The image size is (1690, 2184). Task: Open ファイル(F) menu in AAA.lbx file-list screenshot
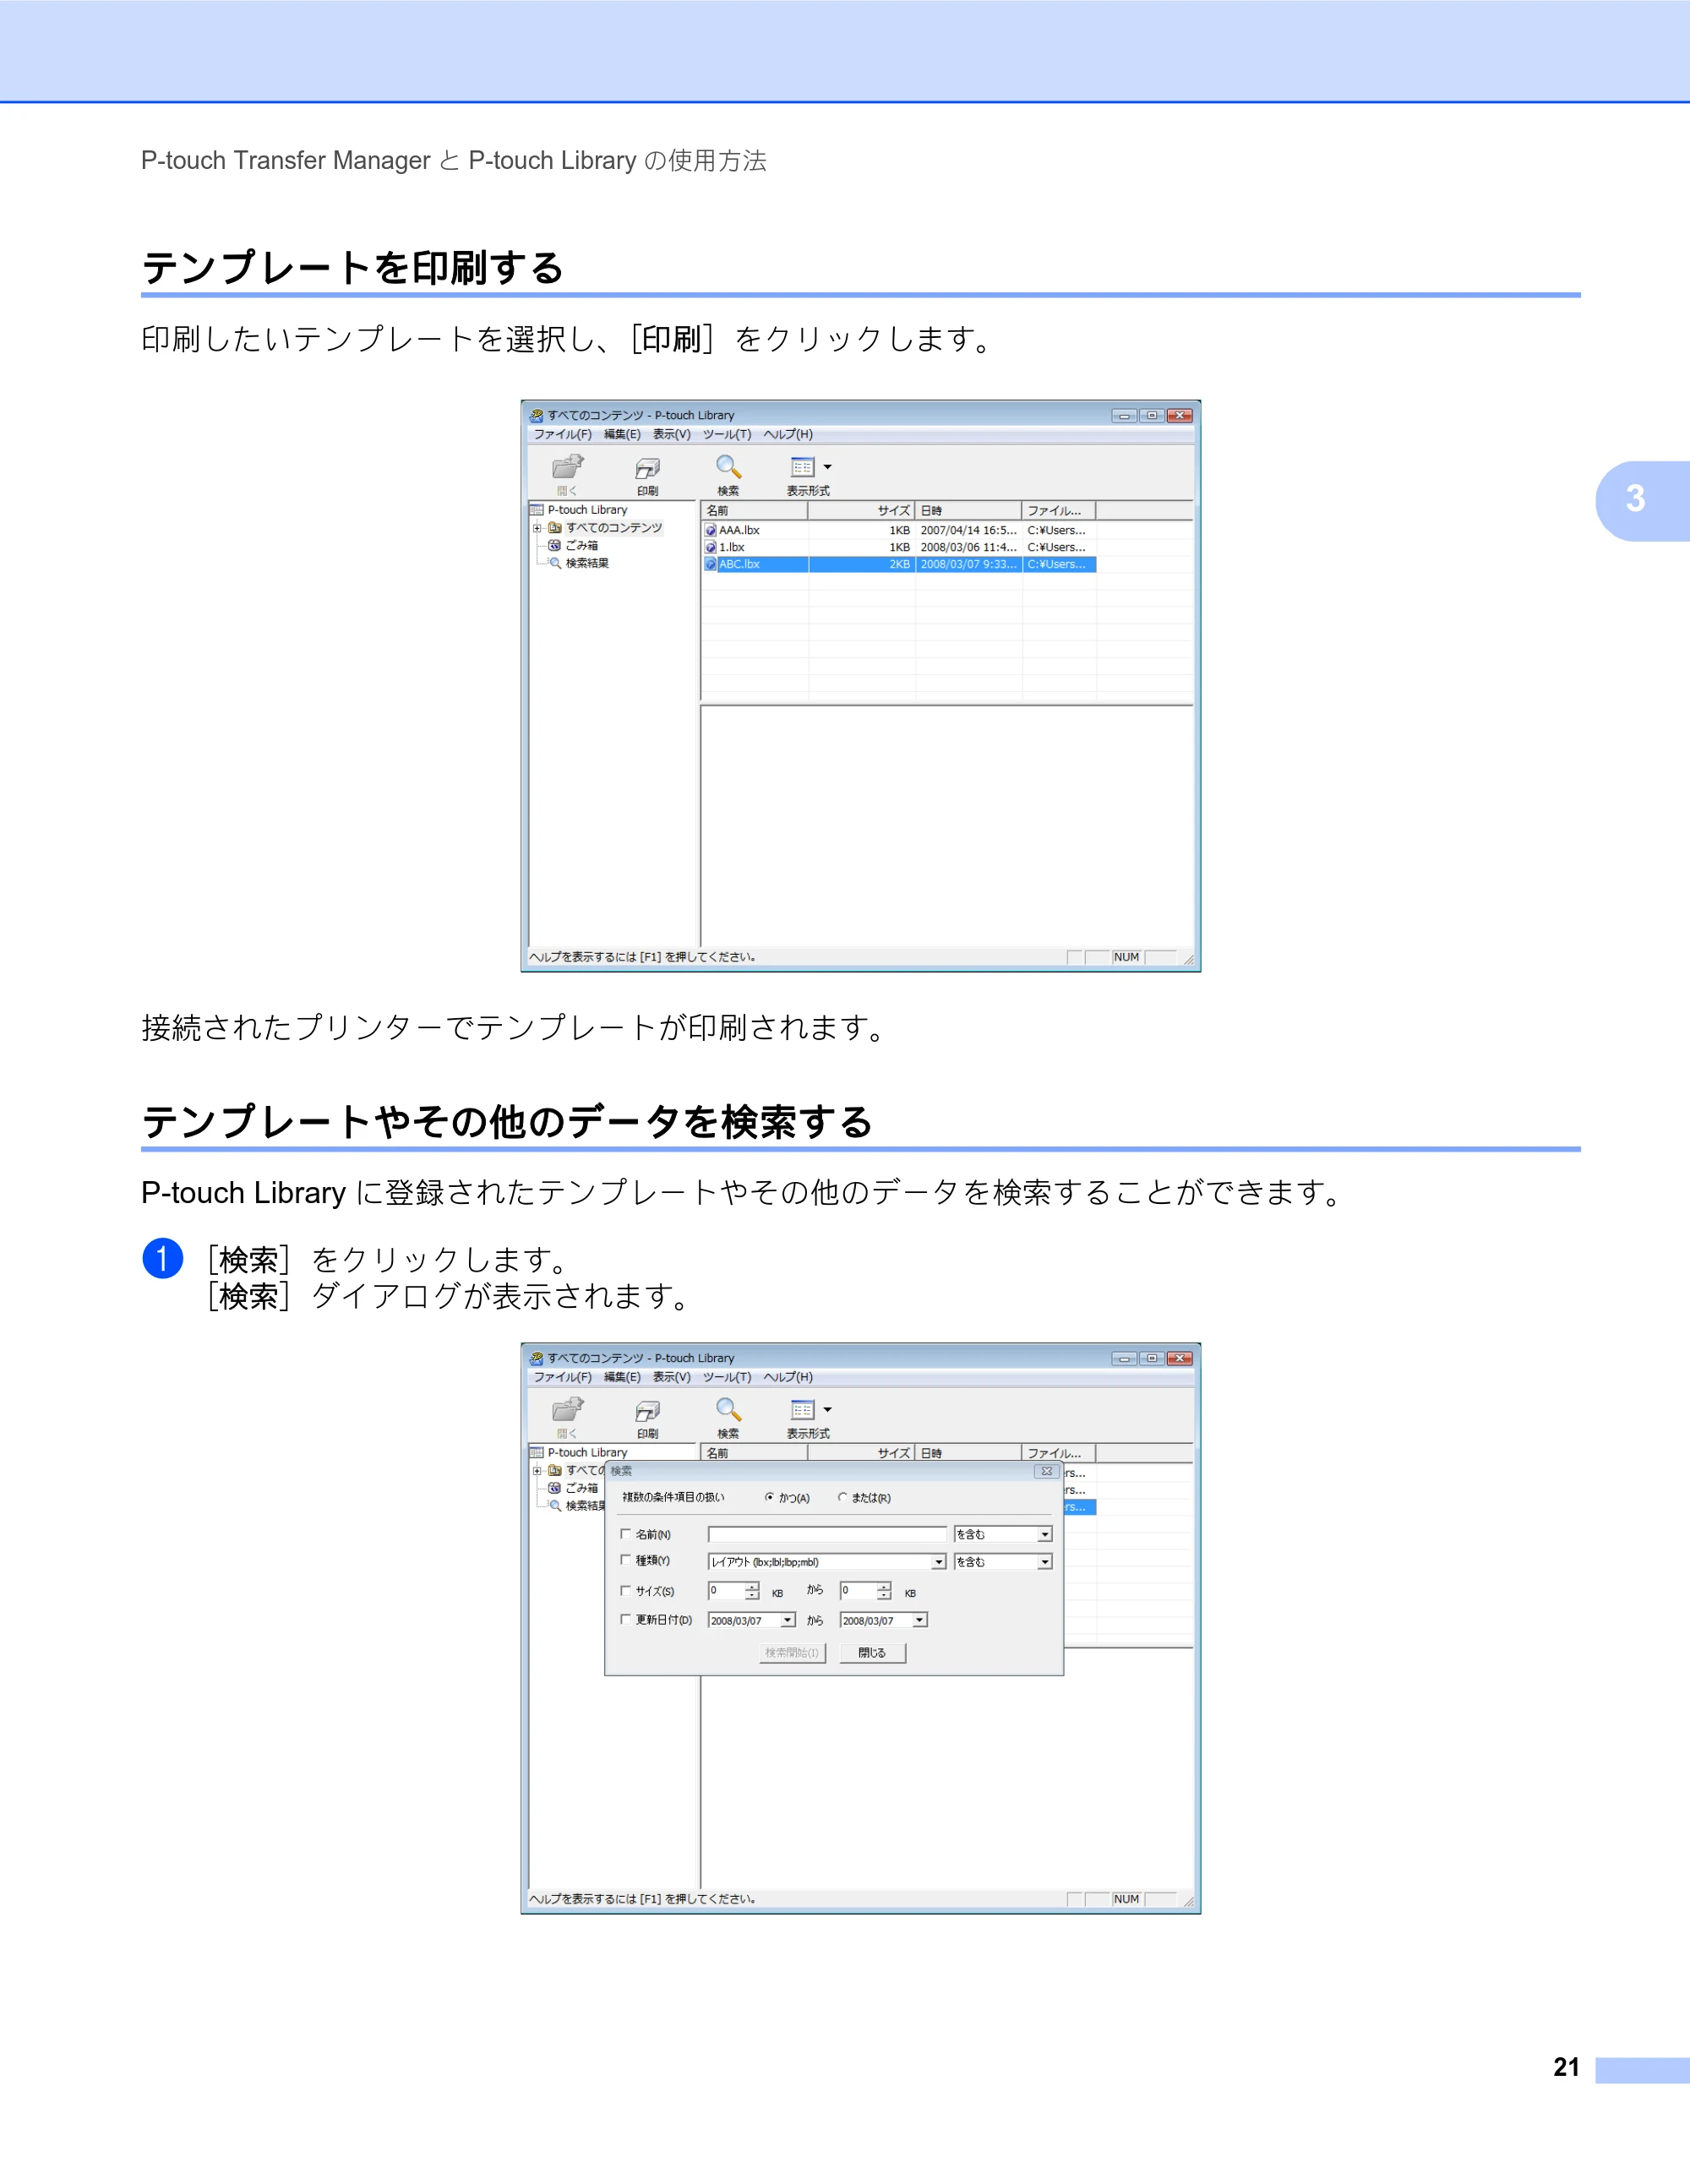coord(562,434)
